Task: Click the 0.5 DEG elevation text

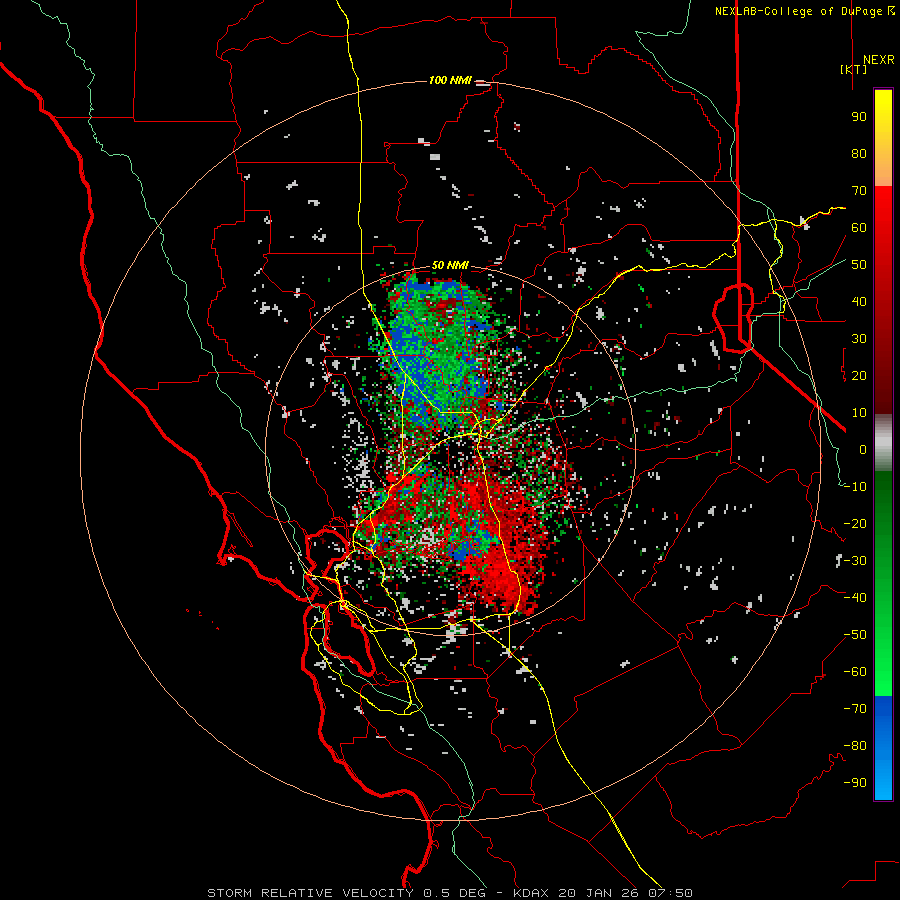Action: [455, 893]
